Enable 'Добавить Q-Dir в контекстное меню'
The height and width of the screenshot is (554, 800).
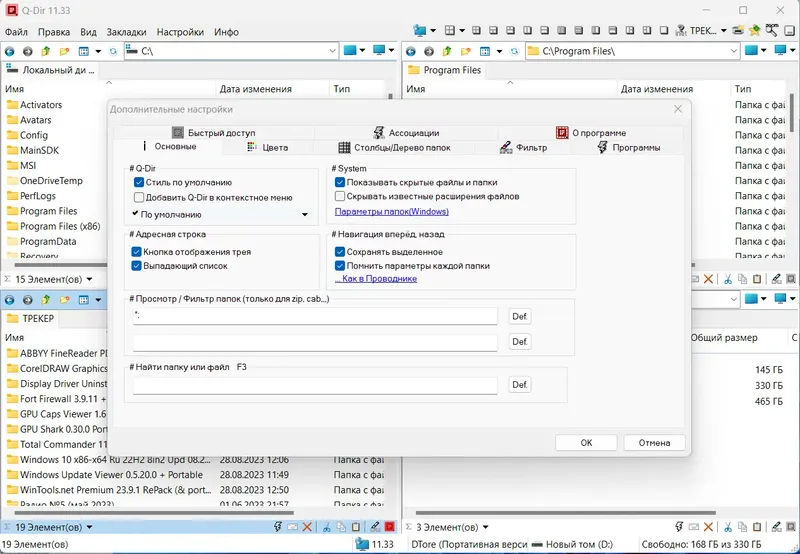point(139,197)
